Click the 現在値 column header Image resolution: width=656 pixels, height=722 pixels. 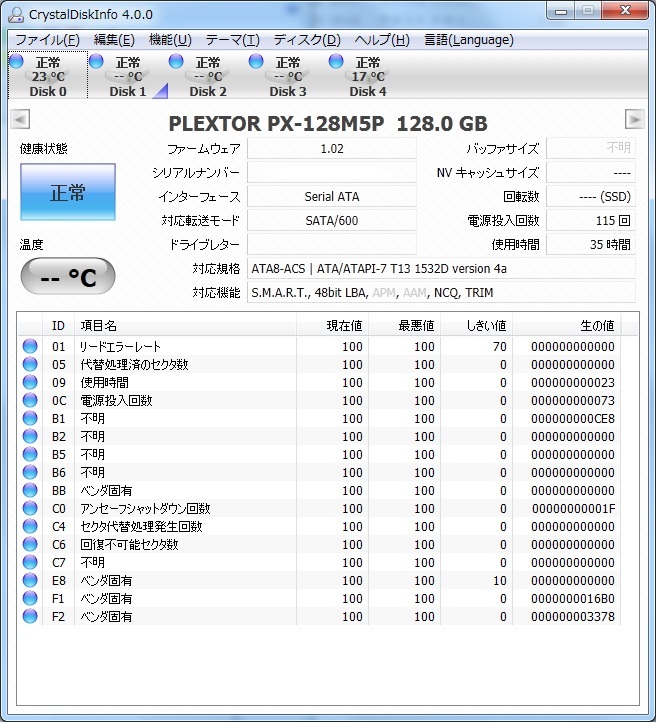332,326
